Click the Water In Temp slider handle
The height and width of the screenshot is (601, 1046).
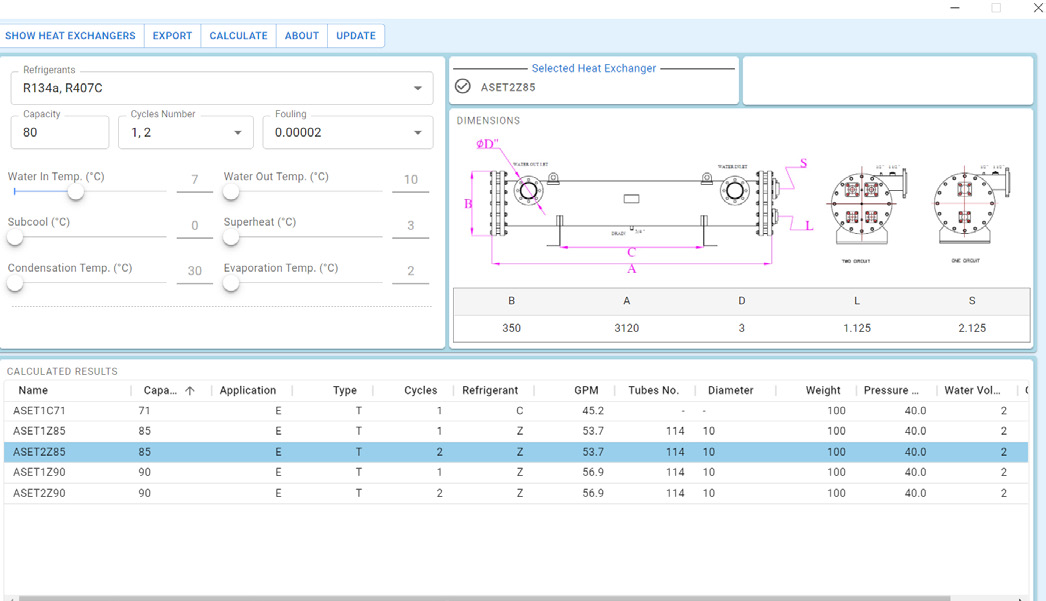76,191
